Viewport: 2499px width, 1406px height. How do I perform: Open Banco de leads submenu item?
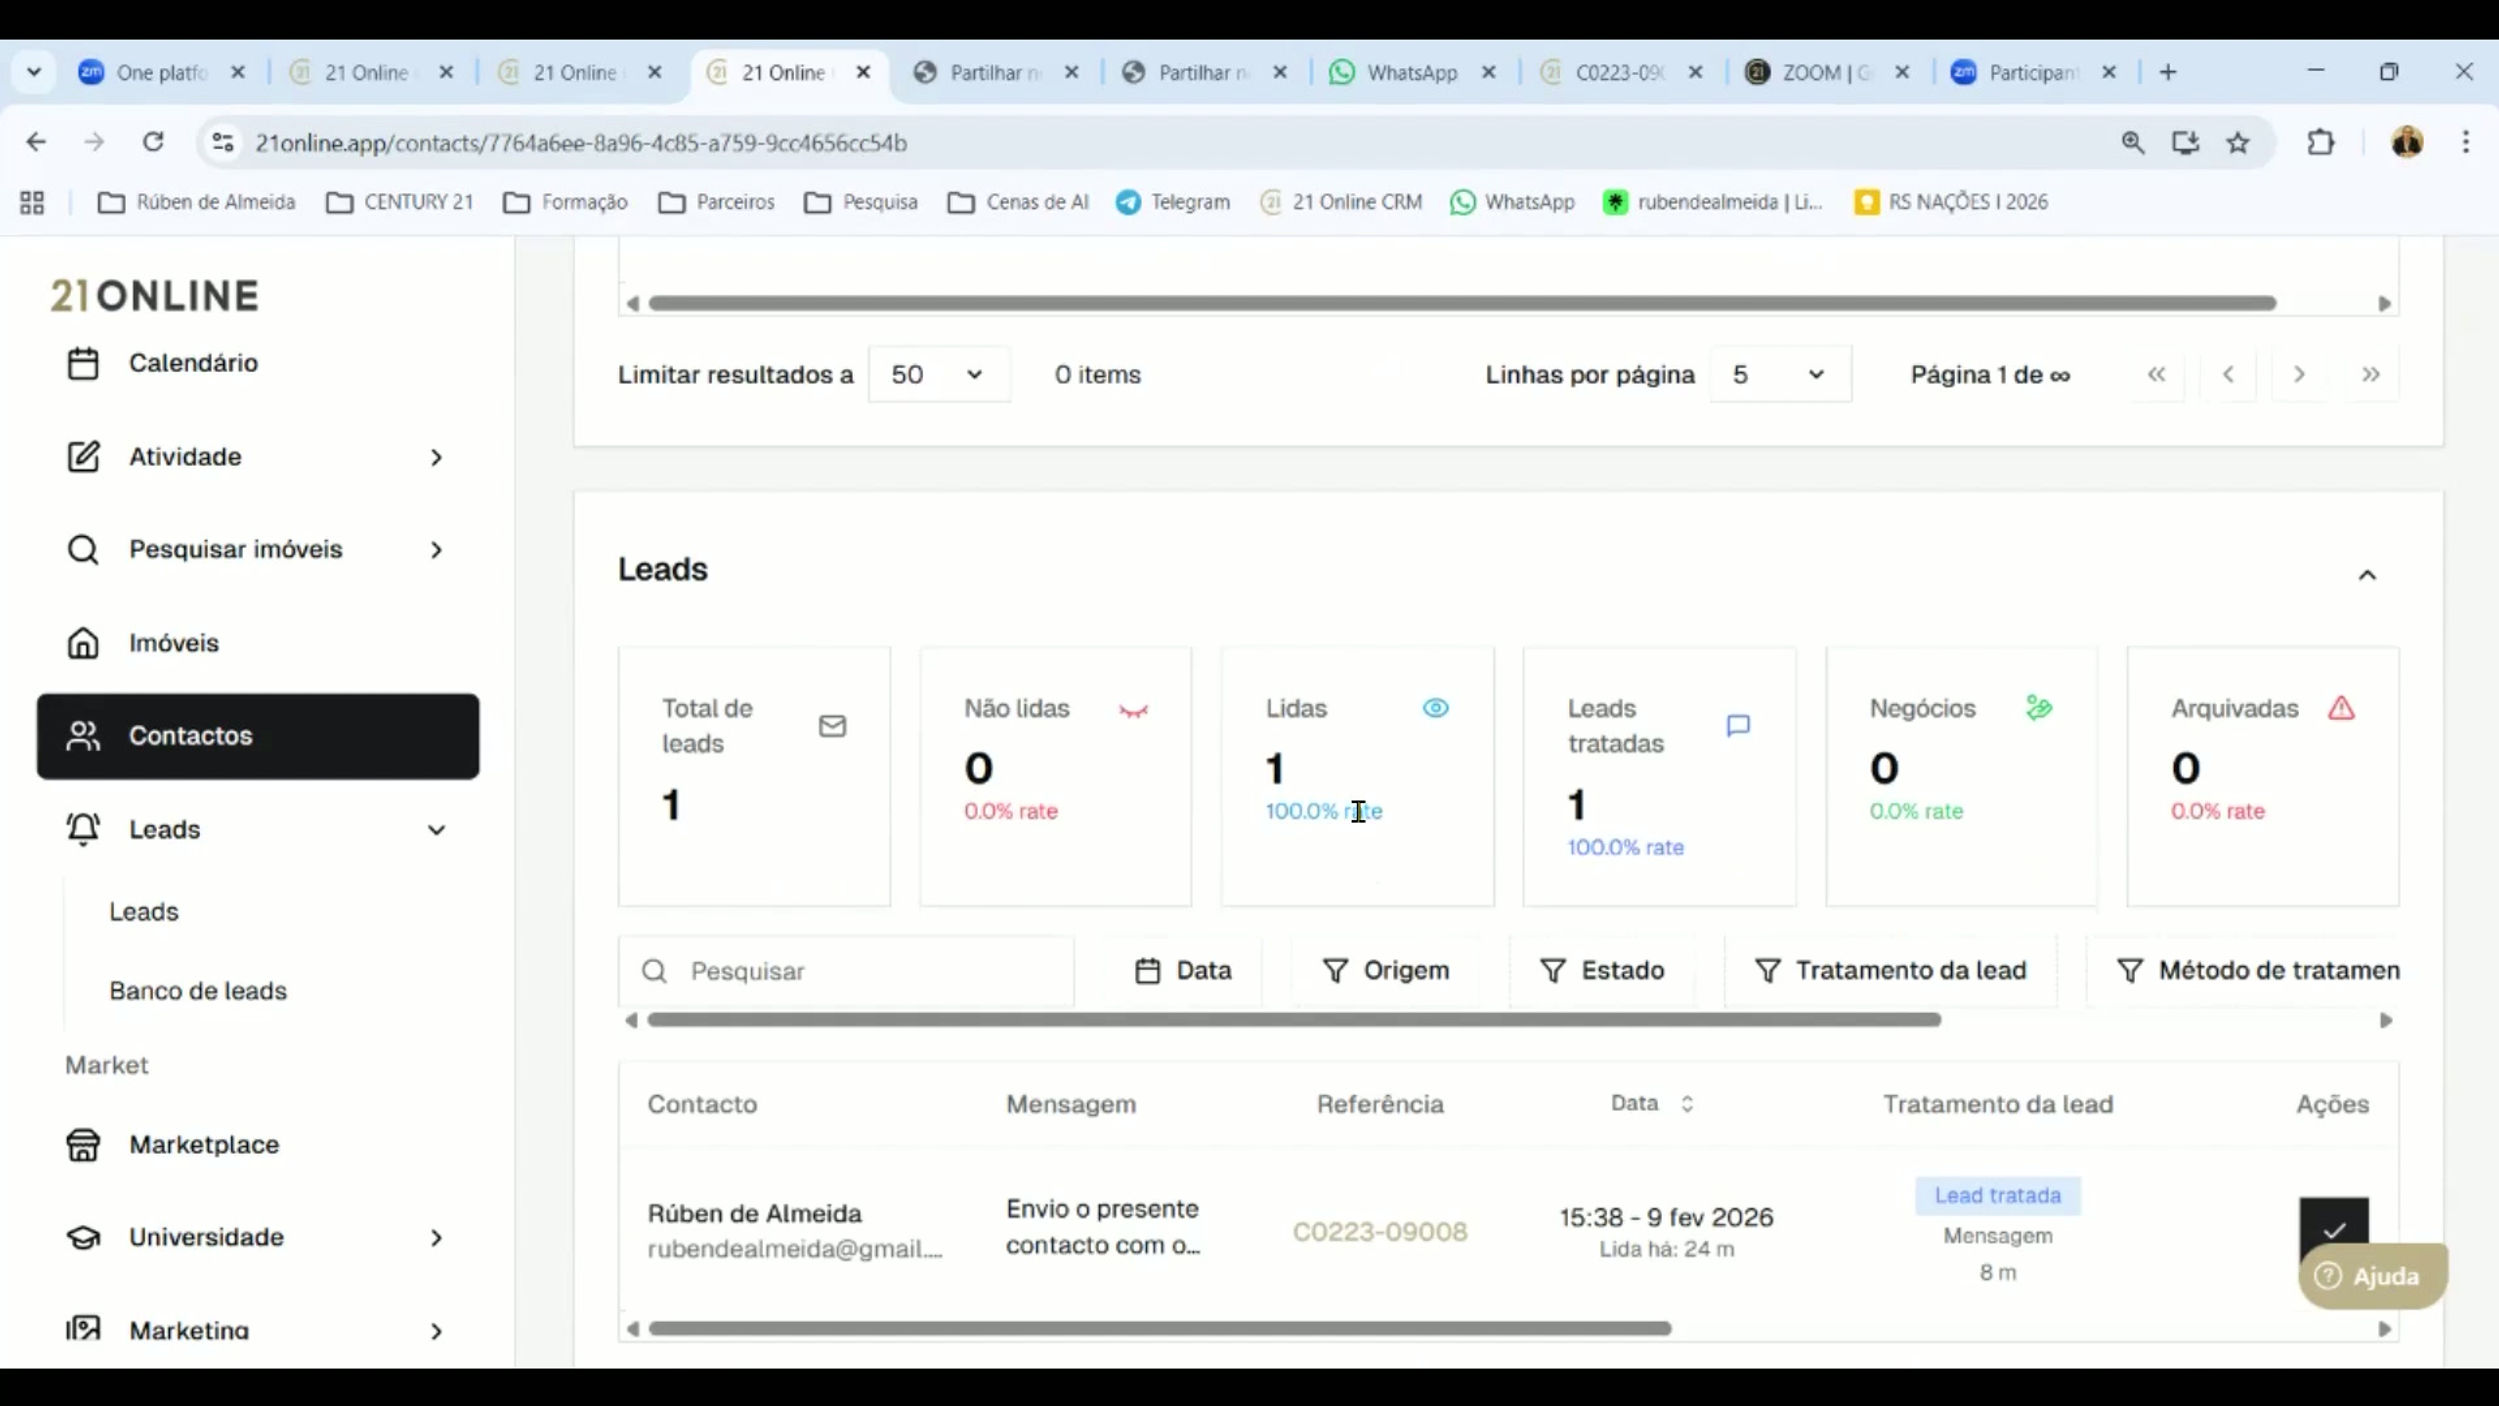click(x=198, y=991)
